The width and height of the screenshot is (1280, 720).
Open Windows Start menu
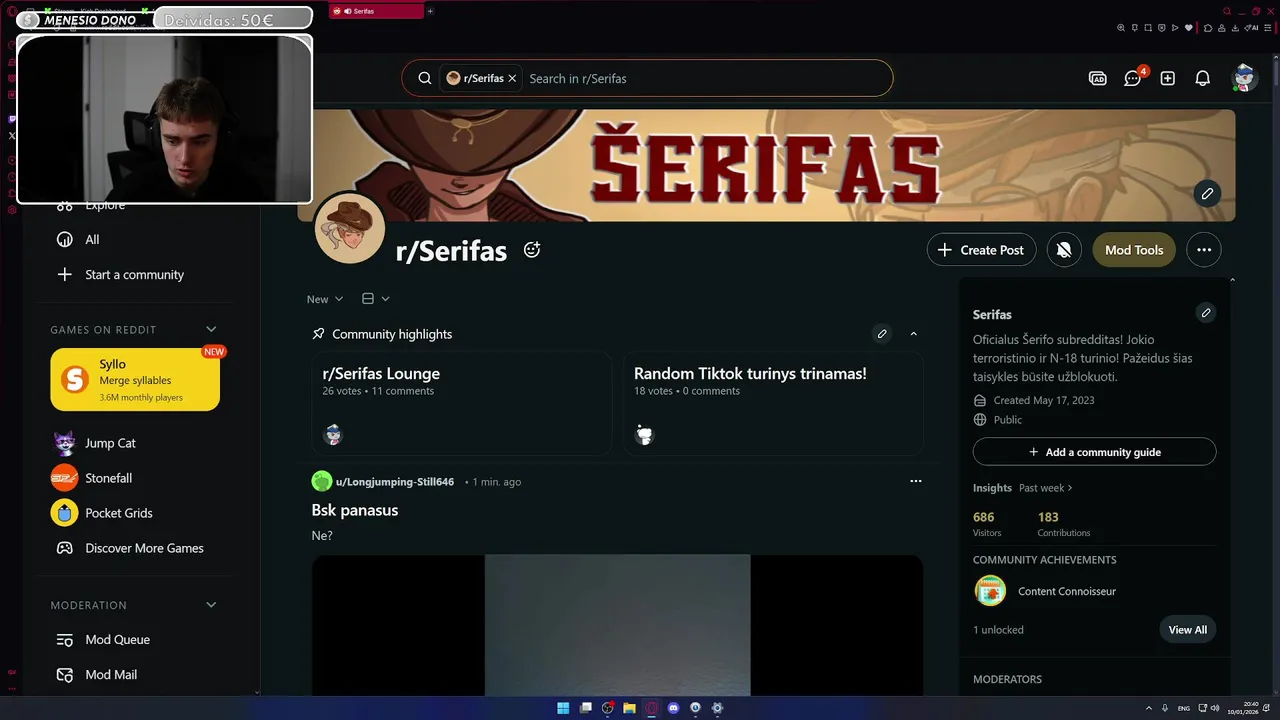tap(563, 708)
